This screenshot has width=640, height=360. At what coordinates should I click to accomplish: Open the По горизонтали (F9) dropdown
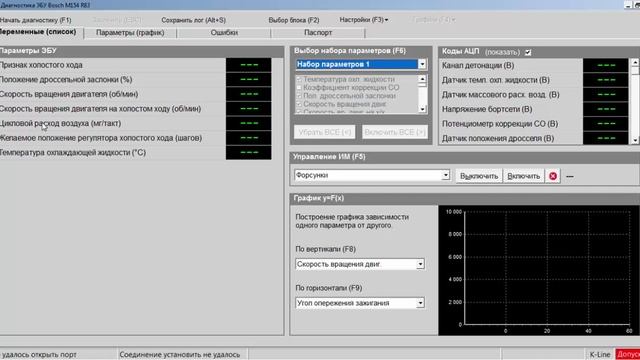point(420,303)
